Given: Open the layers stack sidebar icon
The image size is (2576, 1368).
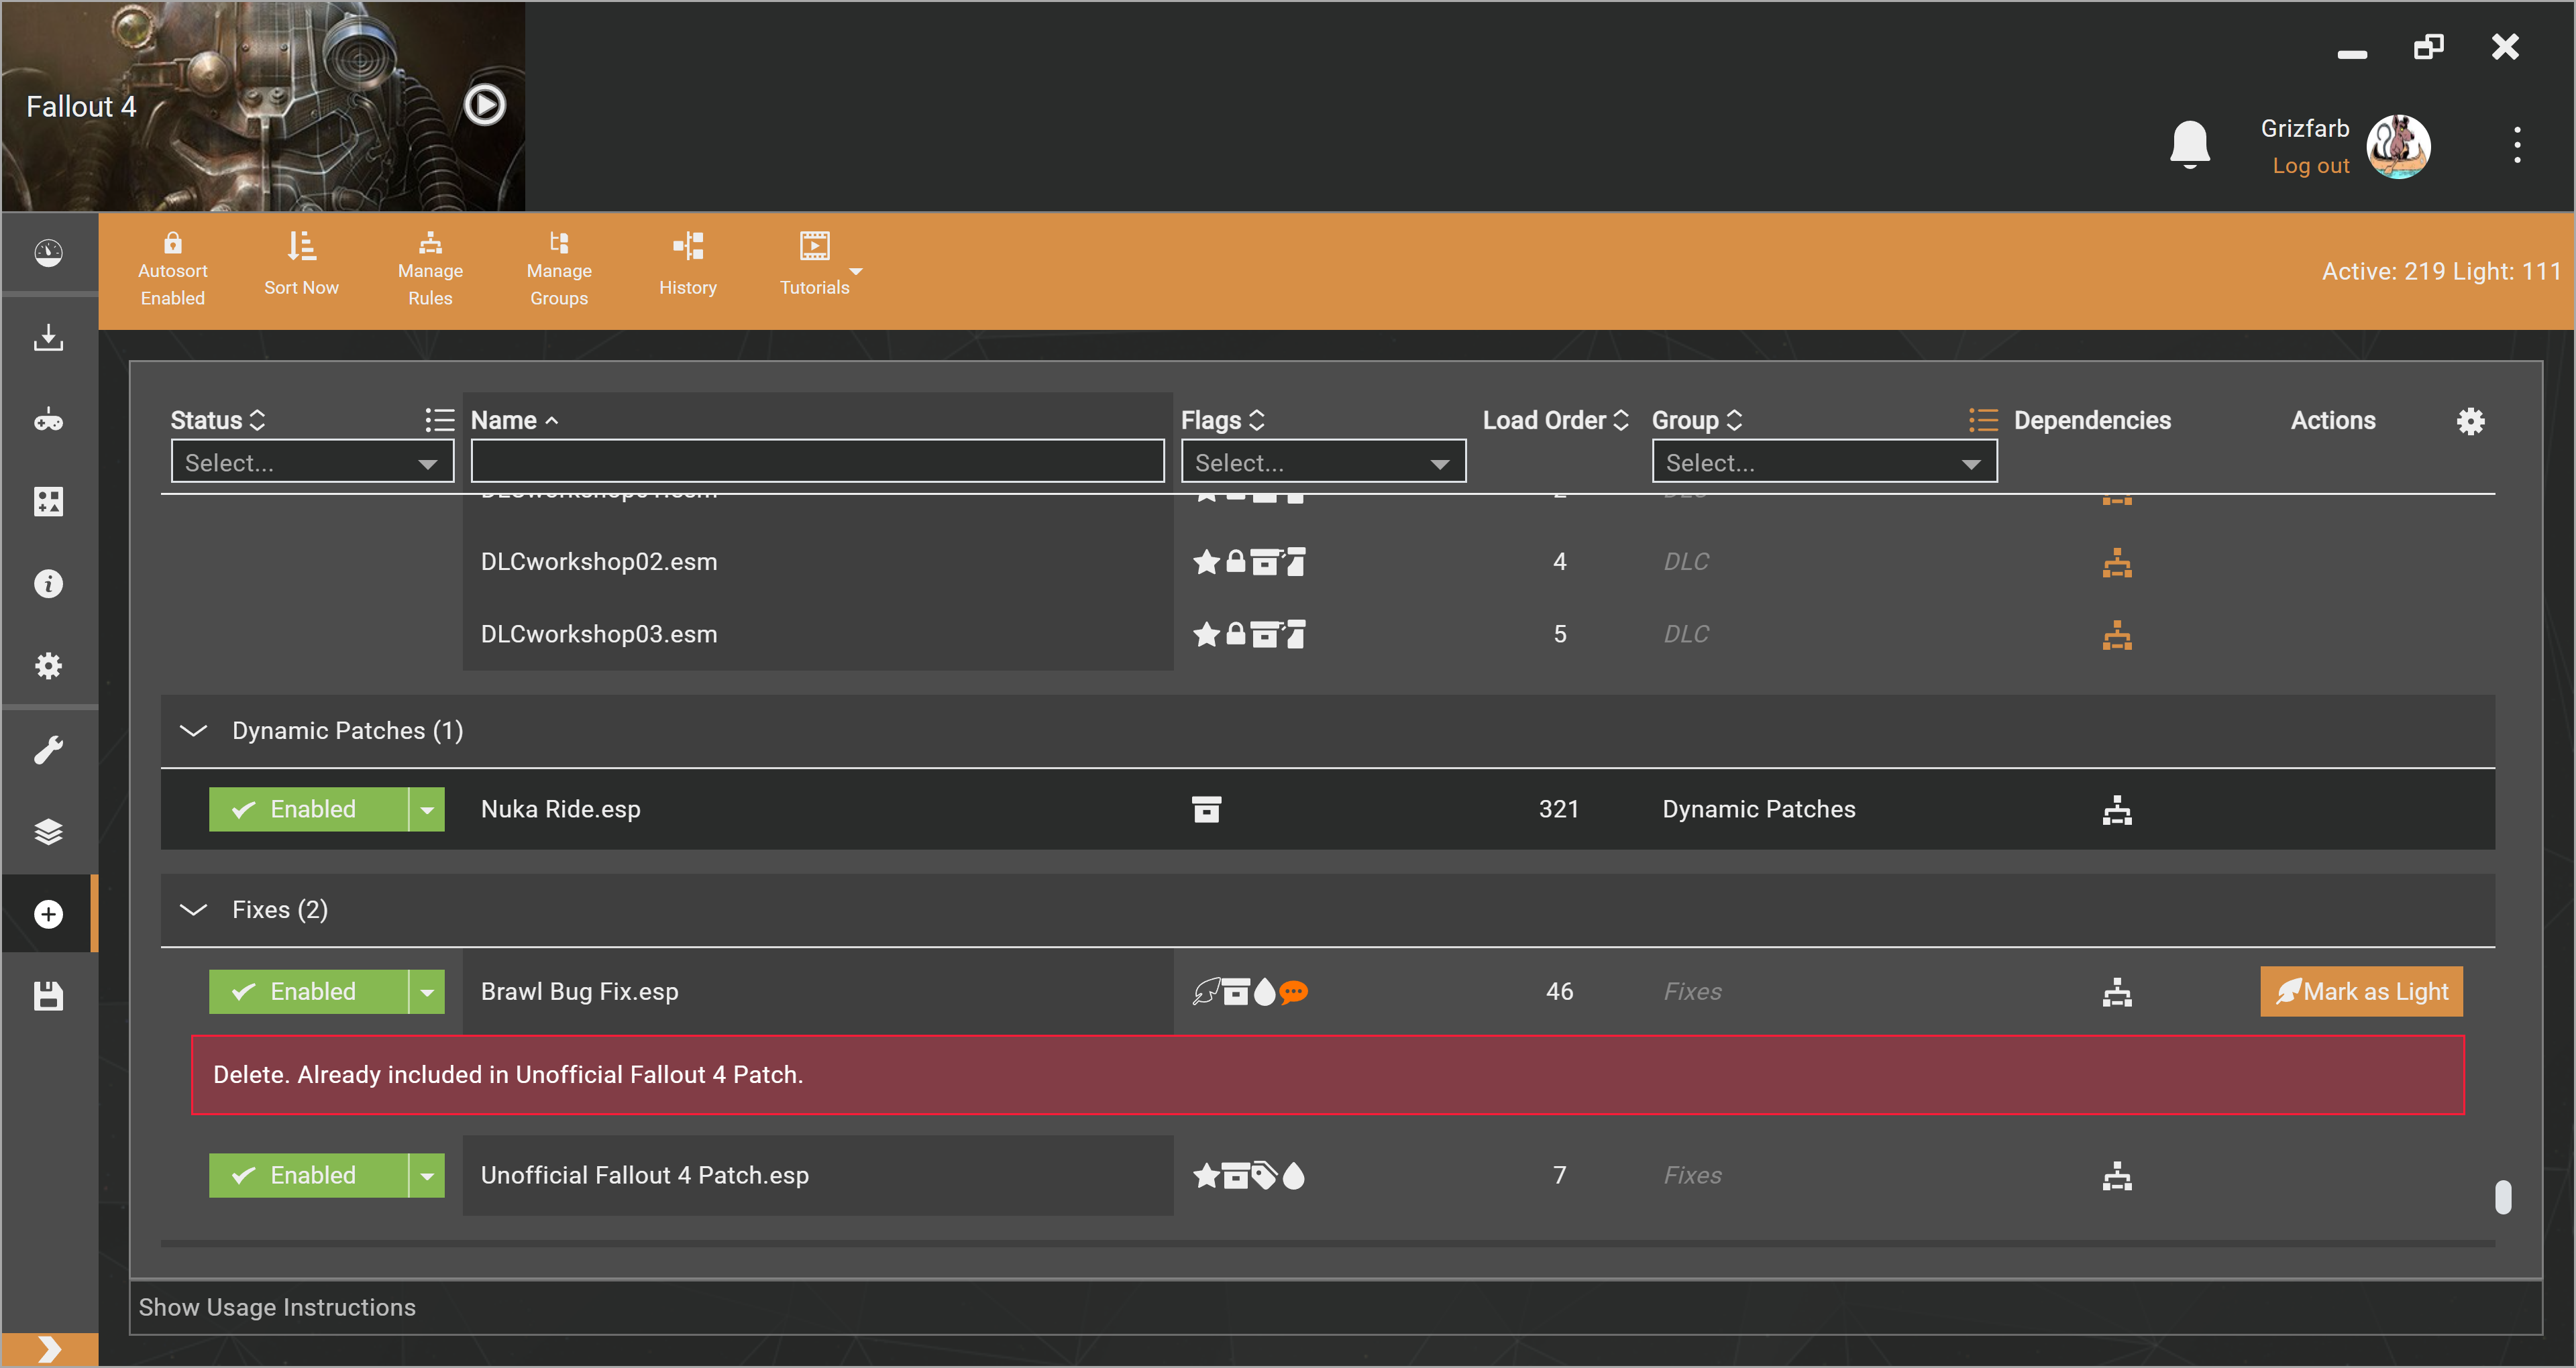Looking at the screenshot, I should tap(48, 832).
